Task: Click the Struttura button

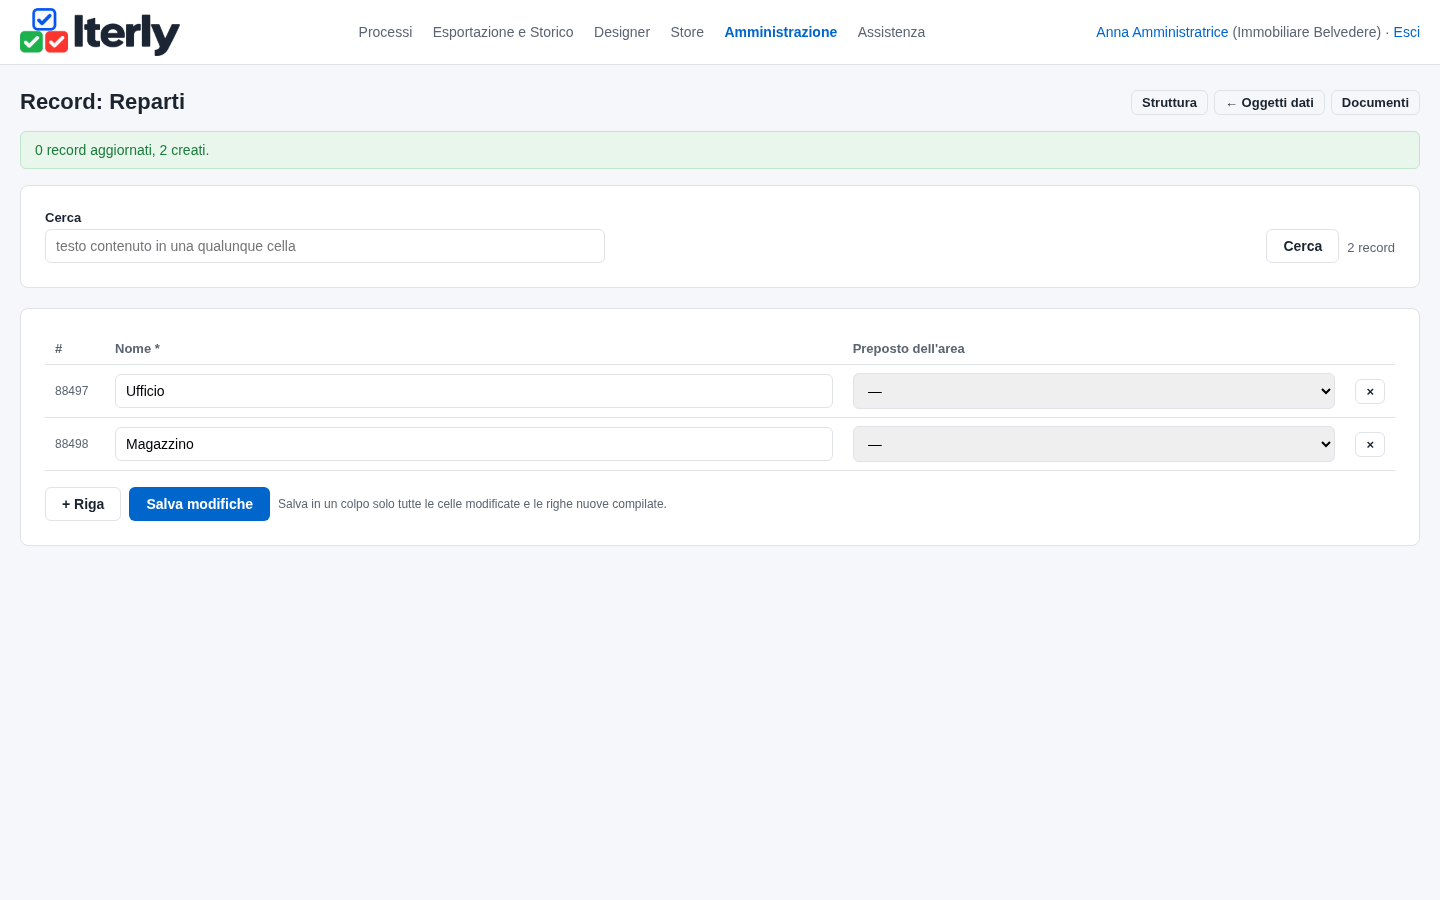Action: click(x=1169, y=103)
